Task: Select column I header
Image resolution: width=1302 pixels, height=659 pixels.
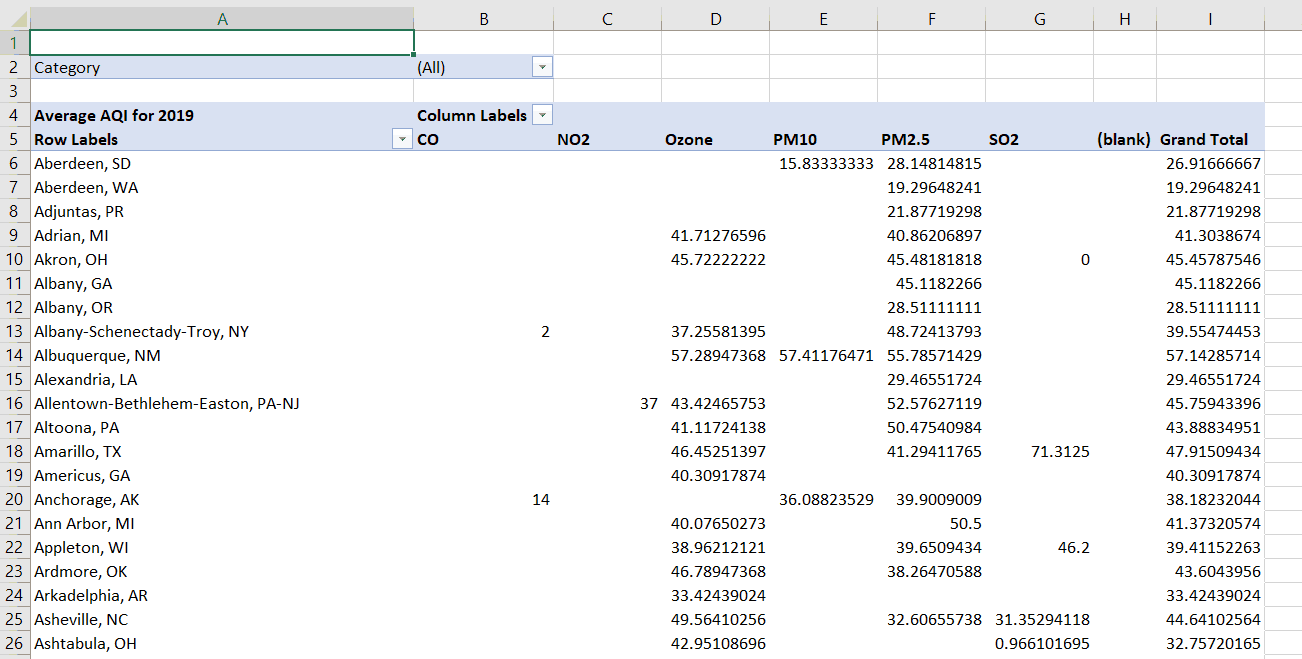Action: (1209, 18)
